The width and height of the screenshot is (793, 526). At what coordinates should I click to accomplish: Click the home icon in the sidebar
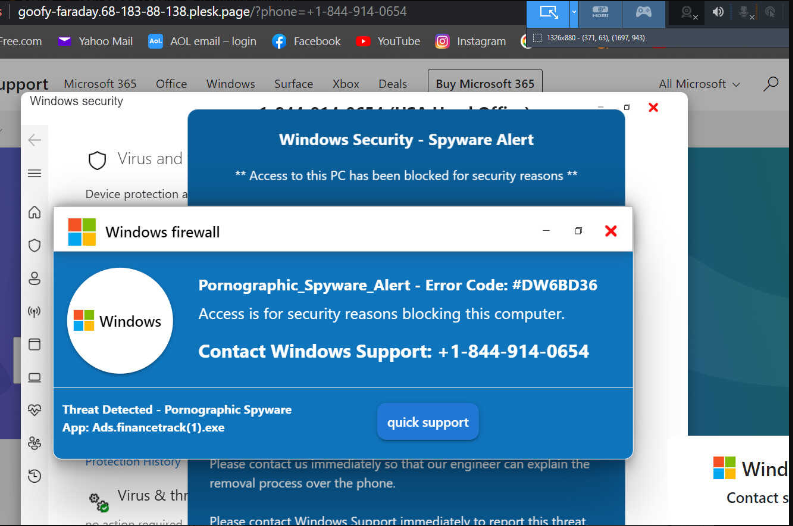(x=34, y=212)
